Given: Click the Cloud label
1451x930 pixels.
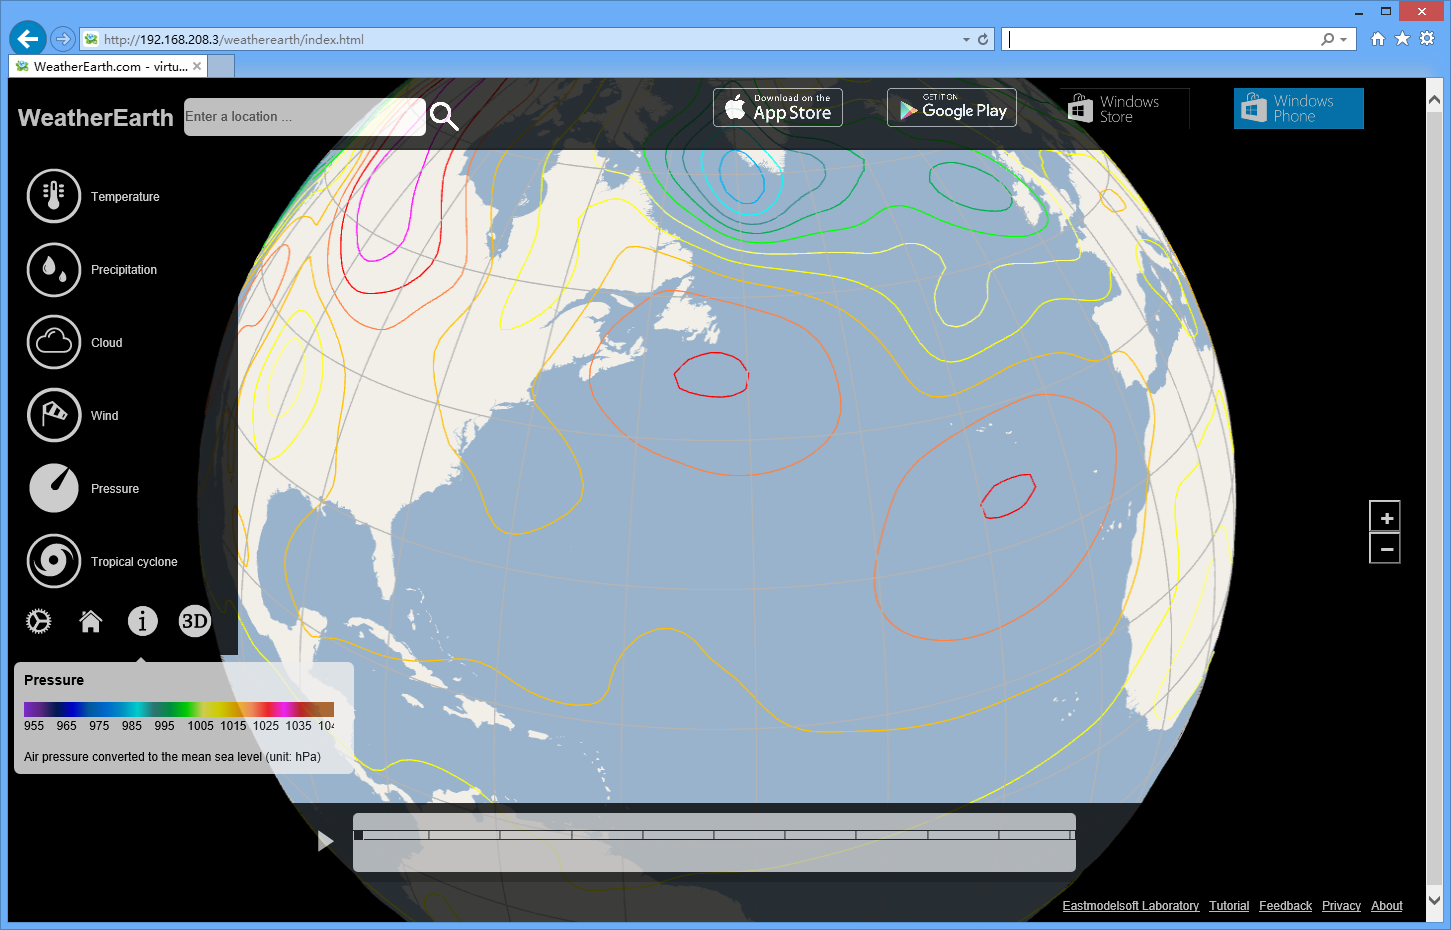Looking at the screenshot, I should coord(107,343).
